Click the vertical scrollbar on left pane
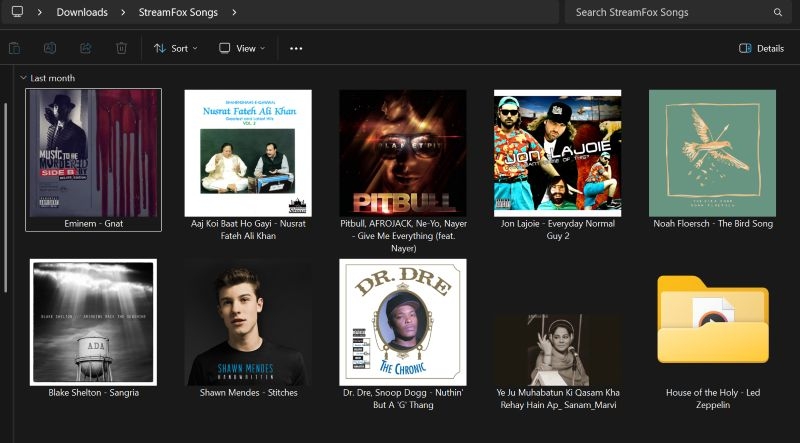The width and height of the screenshot is (800, 443). [x=6, y=198]
